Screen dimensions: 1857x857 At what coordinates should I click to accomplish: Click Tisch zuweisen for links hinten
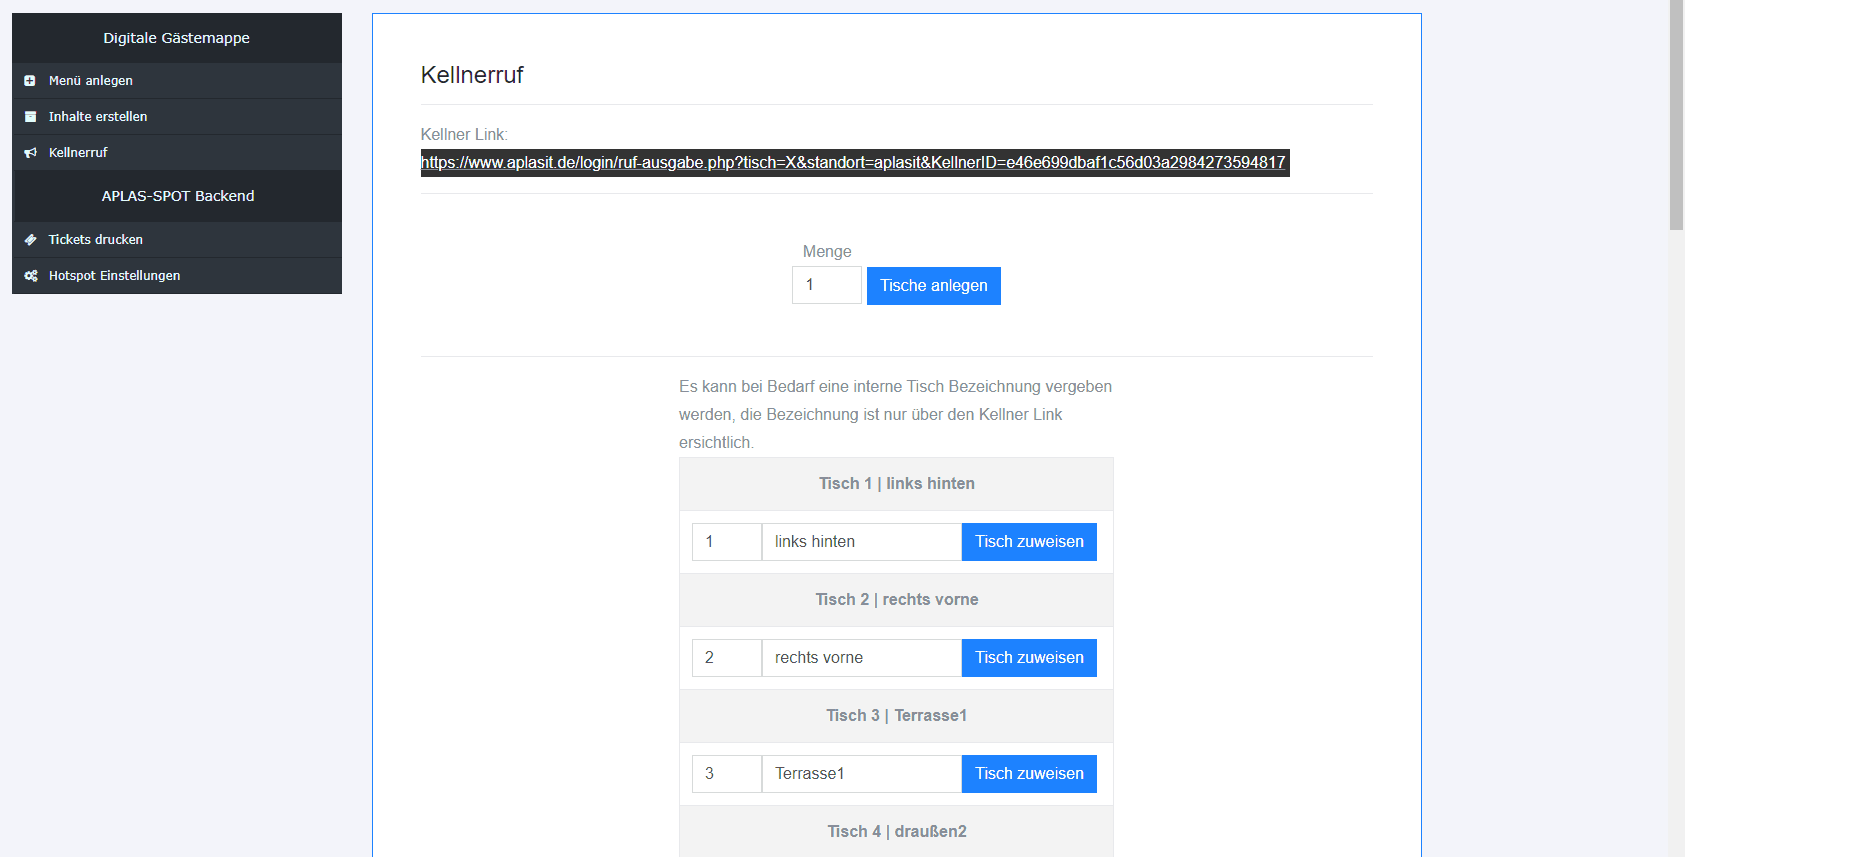(x=1029, y=542)
